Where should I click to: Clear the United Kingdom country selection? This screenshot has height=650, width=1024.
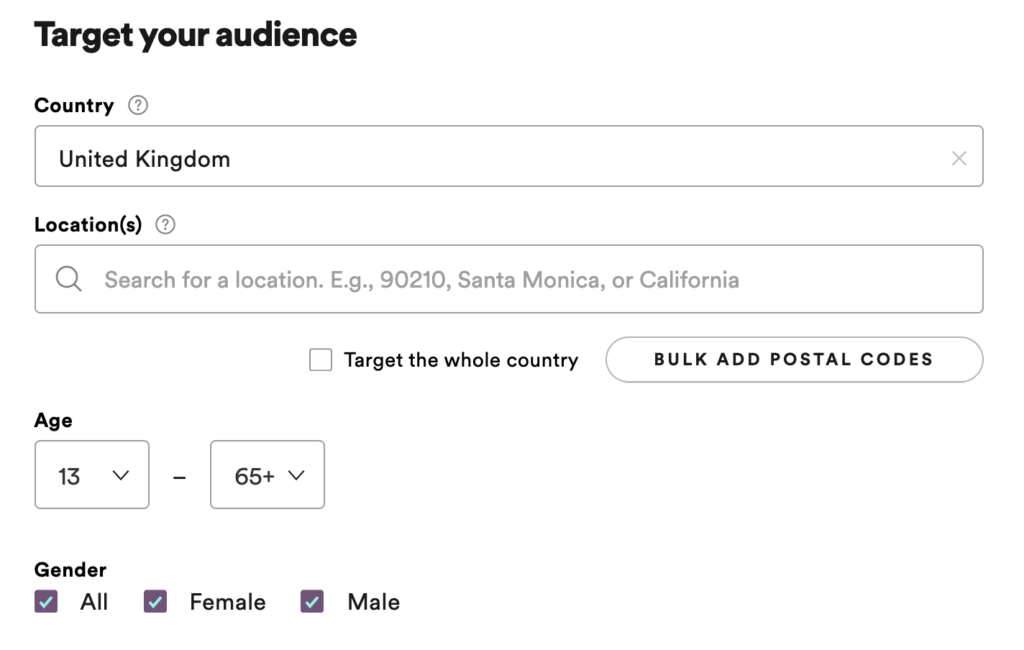click(959, 158)
